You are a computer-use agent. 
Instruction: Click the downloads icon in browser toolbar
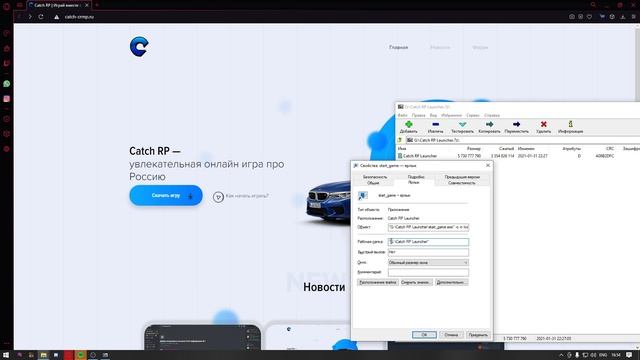[623, 17]
